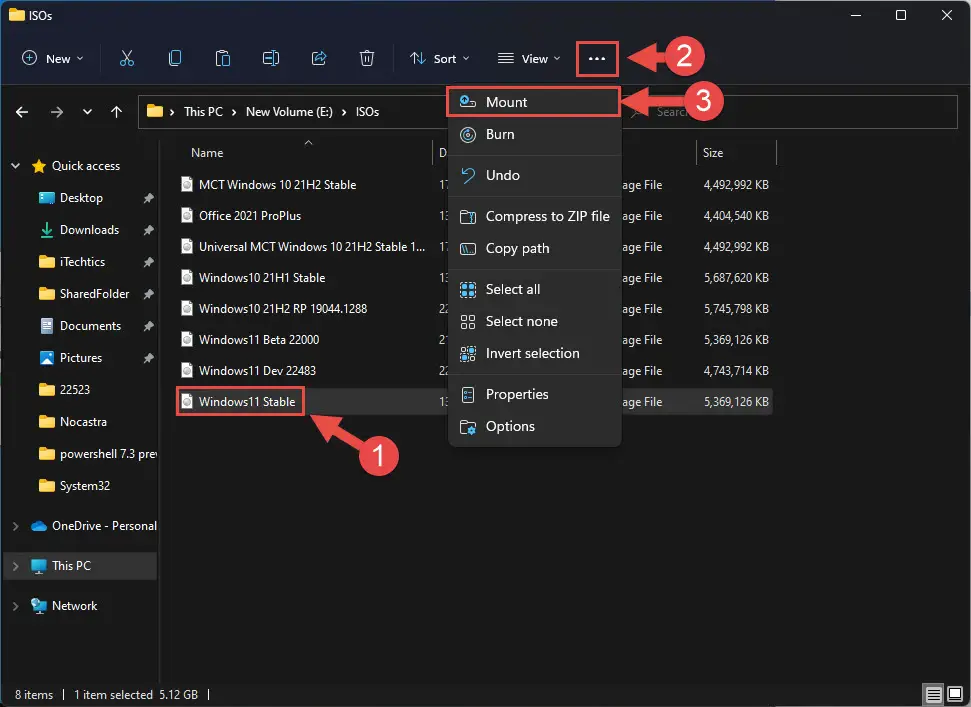The width and height of the screenshot is (971, 707).
Task: Switch to large thumbnails view icon
Action: pos(954,694)
